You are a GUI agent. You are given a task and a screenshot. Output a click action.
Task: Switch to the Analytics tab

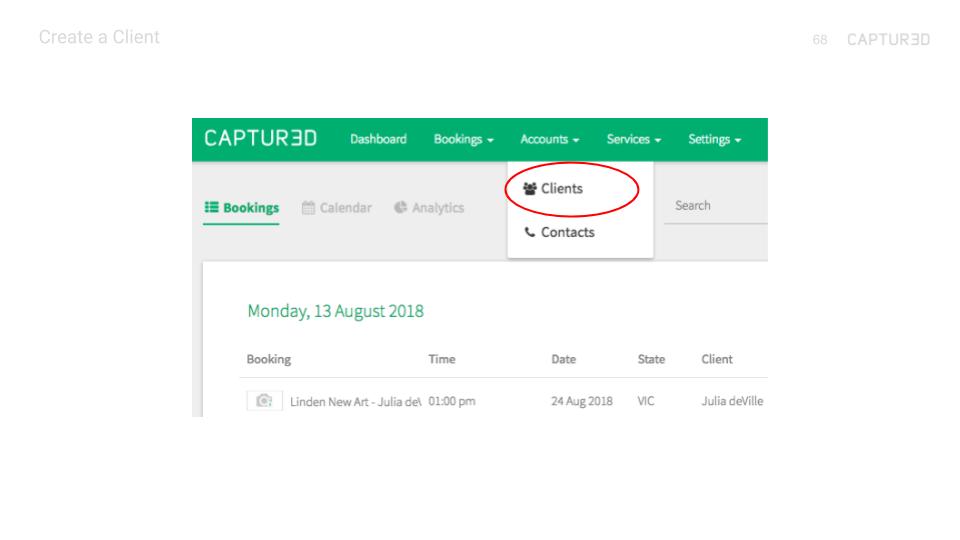click(x=429, y=208)
